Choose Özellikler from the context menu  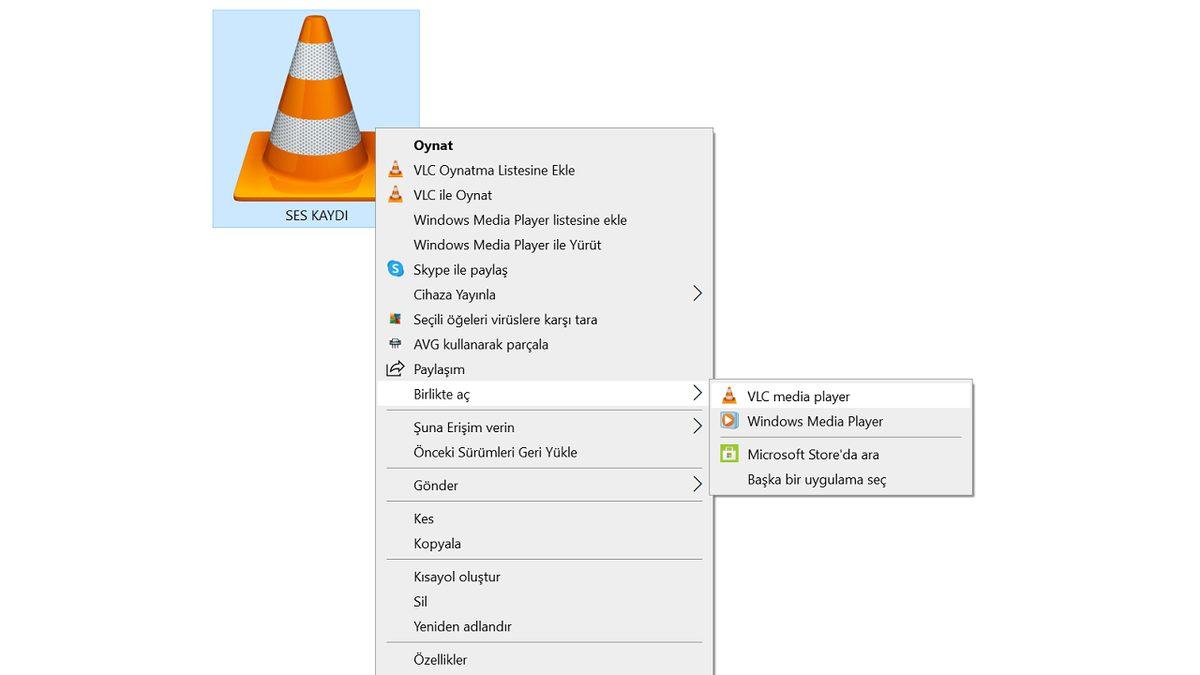pyautogui.click(x=440, y=660)
